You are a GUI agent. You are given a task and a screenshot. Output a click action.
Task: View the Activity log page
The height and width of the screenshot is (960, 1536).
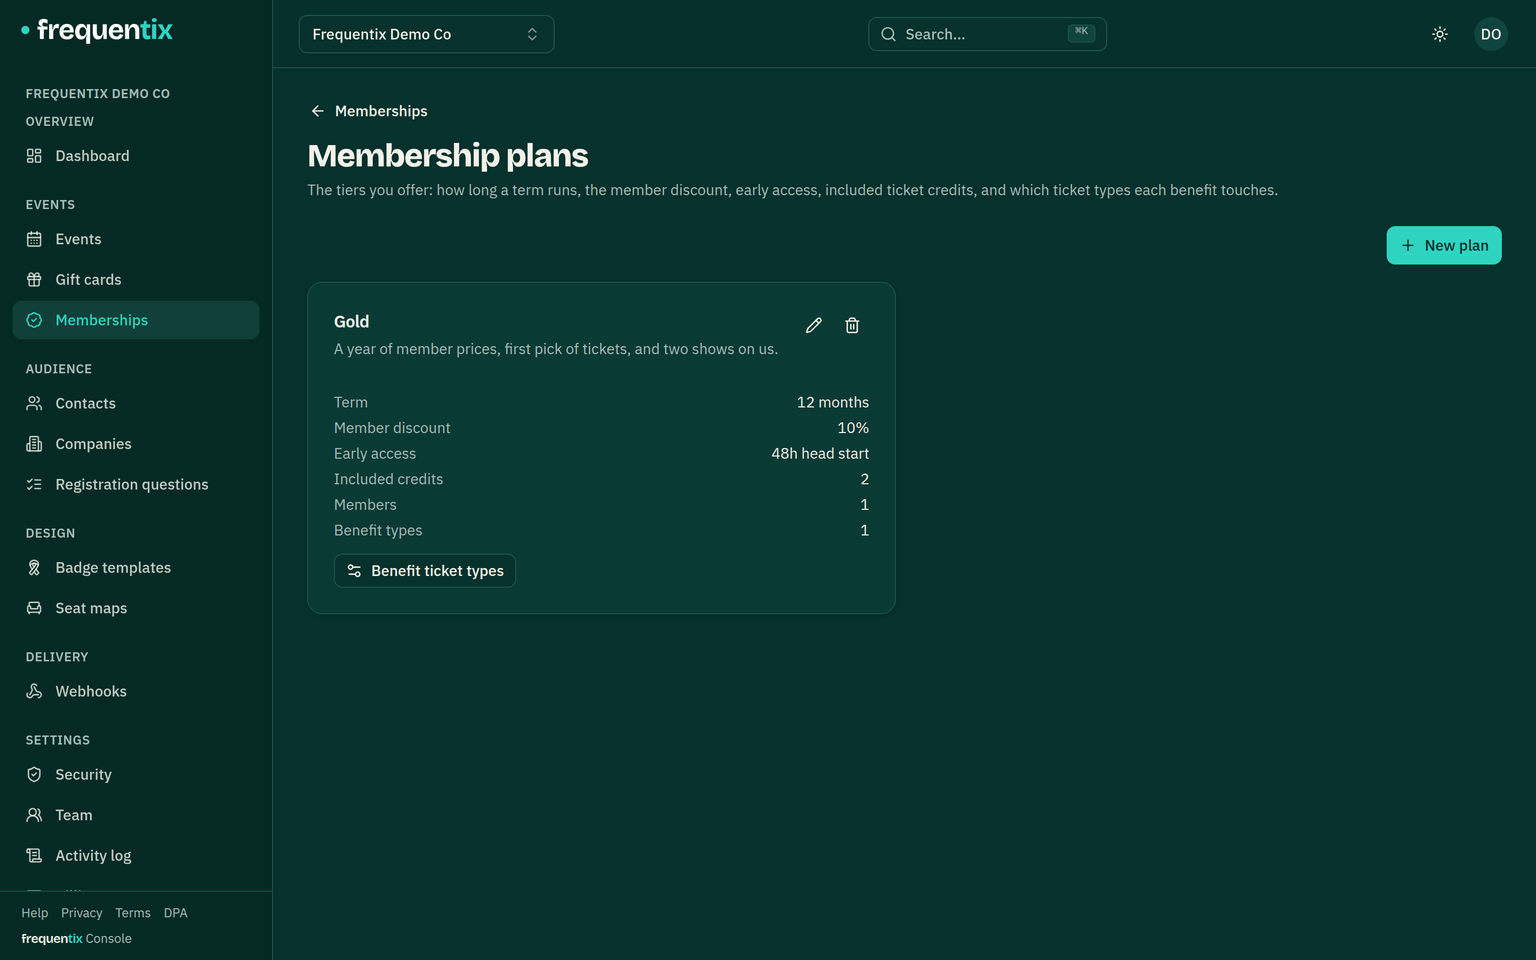pyautogui.click(x=136, y=856)
